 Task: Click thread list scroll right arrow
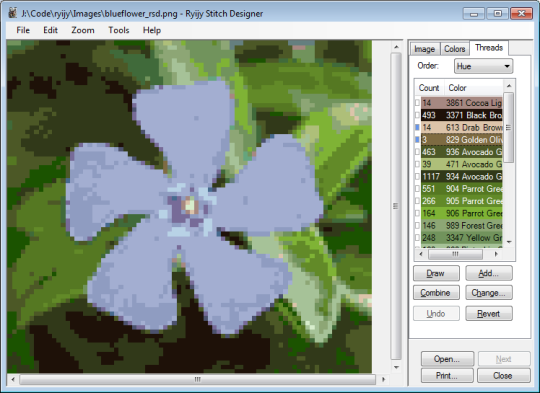click(x=496, y=254)
